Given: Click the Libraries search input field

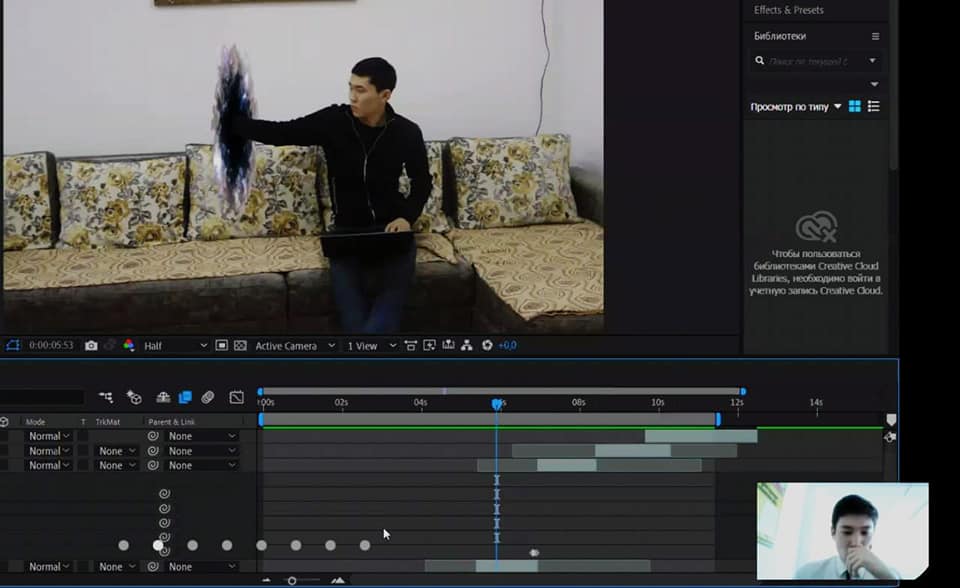Looking at the screenshot, I should click(x=810, y=61).
